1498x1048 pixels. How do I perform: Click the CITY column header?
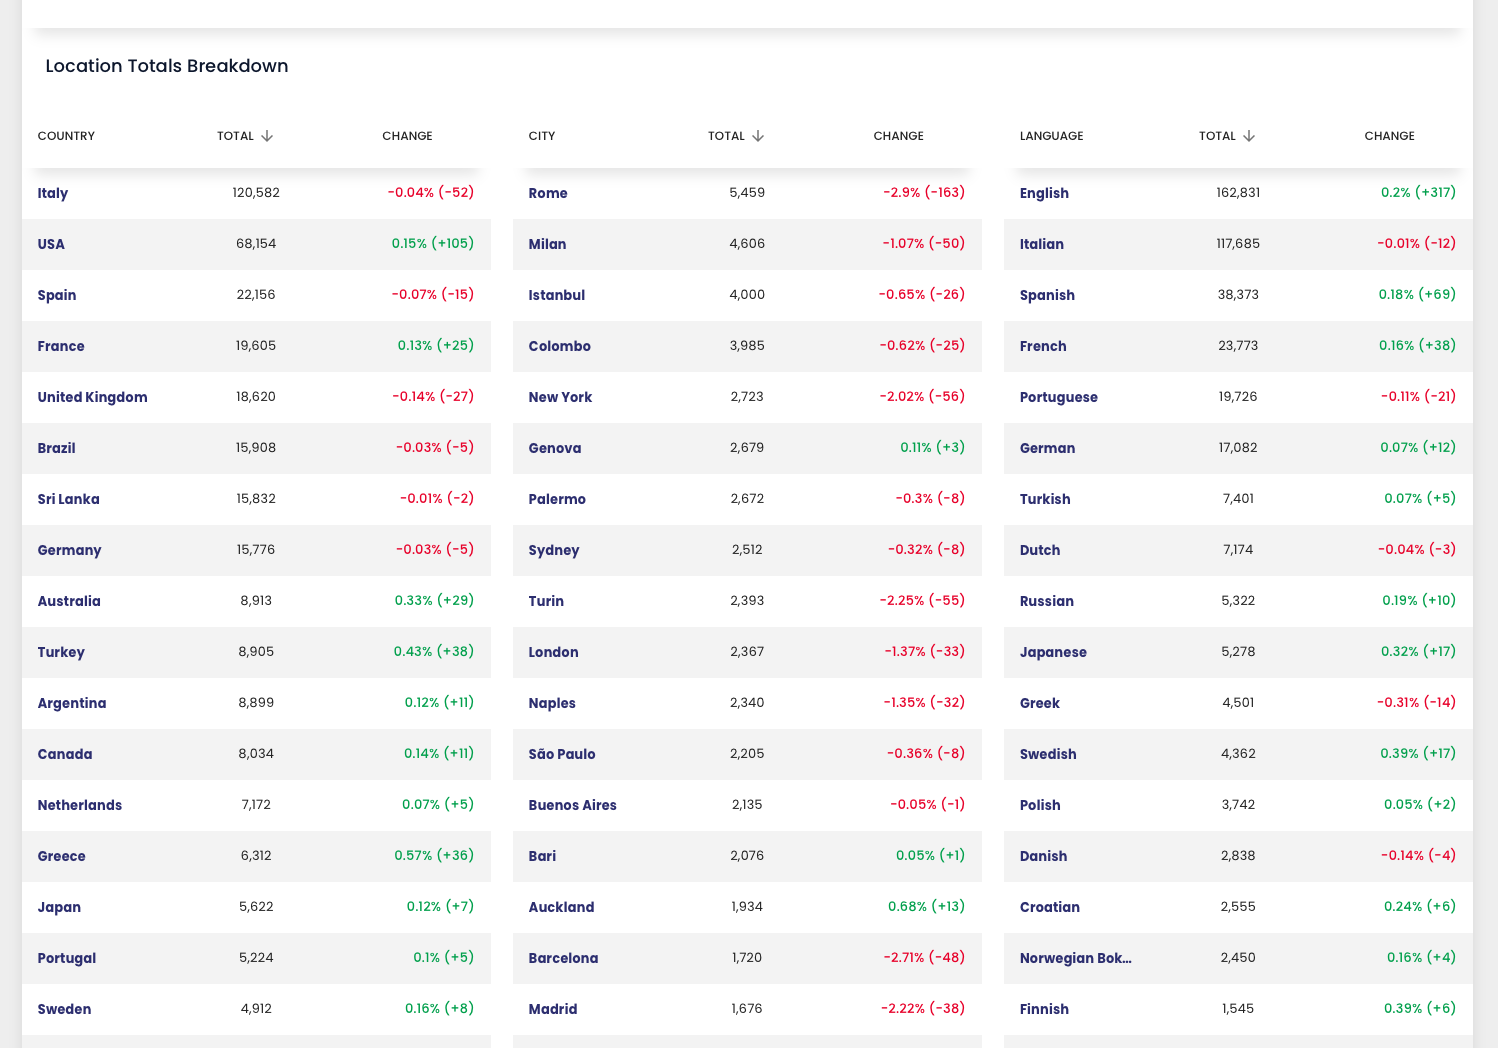[x=542, y=136]
